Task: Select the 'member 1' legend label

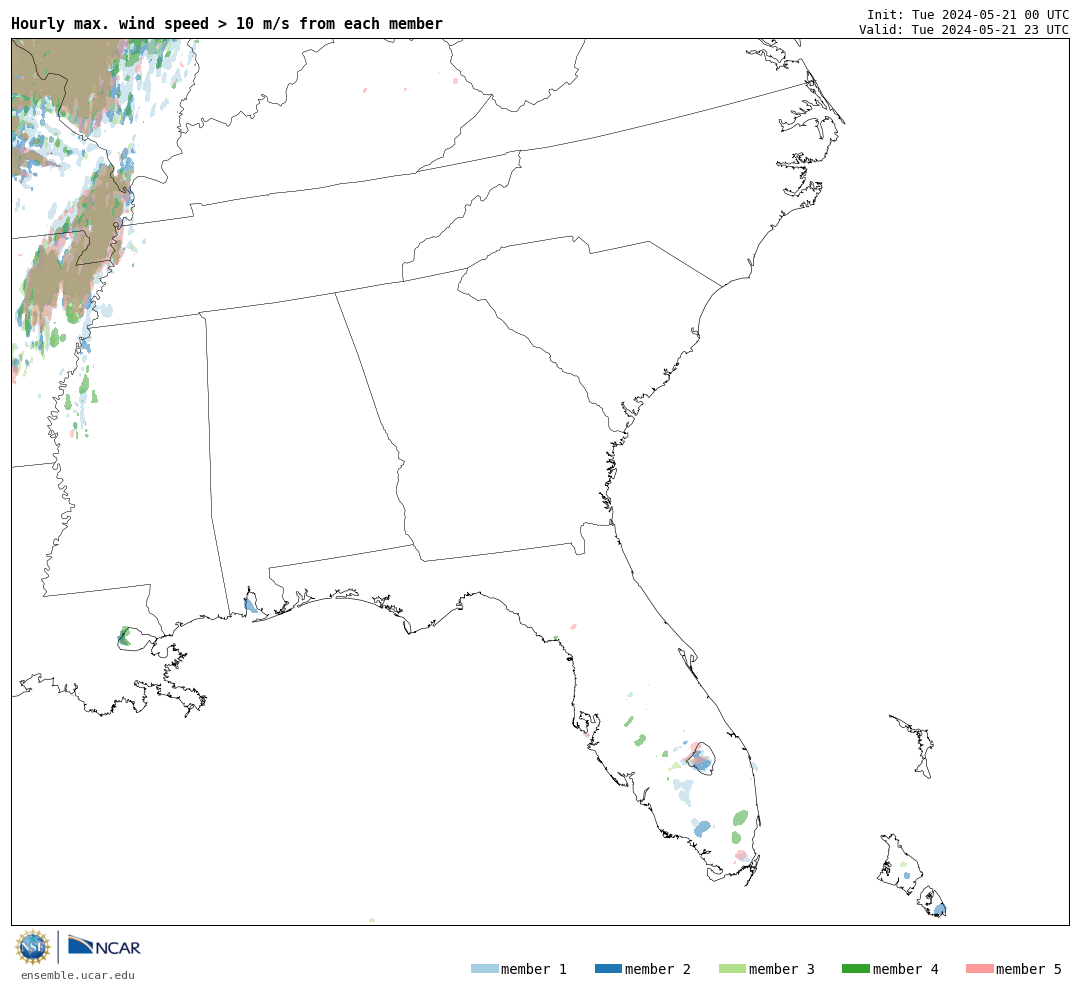Action: tap(534, 969)
